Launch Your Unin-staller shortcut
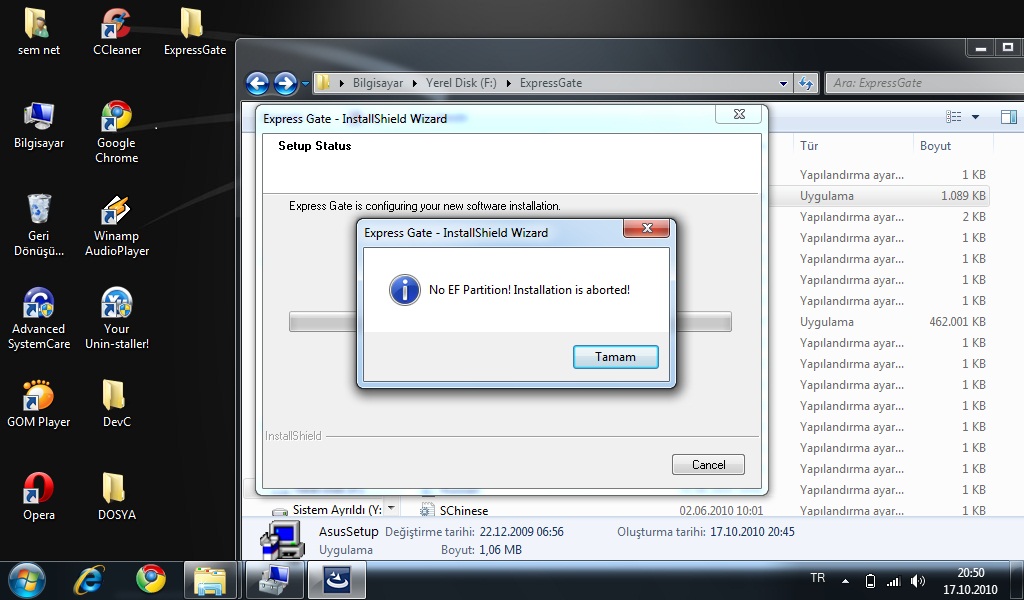 pos(116,319)
